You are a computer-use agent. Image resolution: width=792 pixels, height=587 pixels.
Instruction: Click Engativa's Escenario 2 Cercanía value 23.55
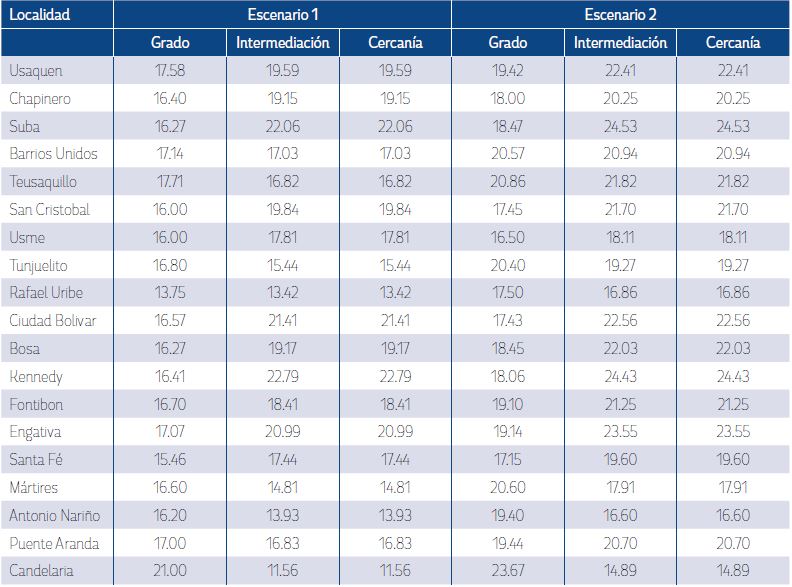point(733,433)
